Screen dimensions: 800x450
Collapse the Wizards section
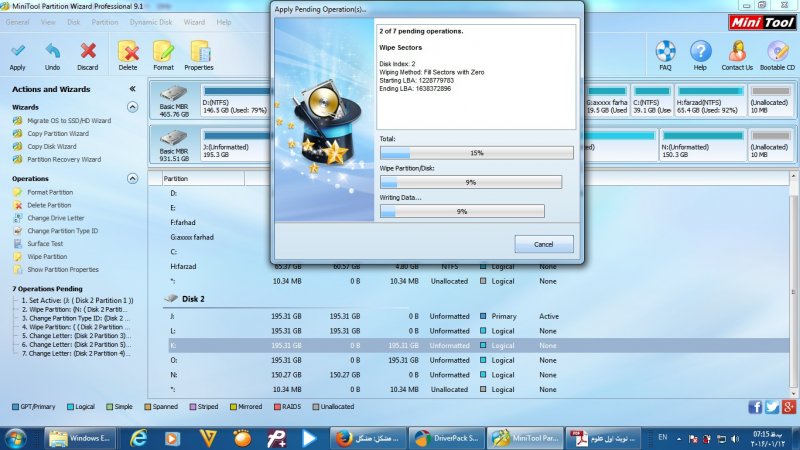pos(132,107)
